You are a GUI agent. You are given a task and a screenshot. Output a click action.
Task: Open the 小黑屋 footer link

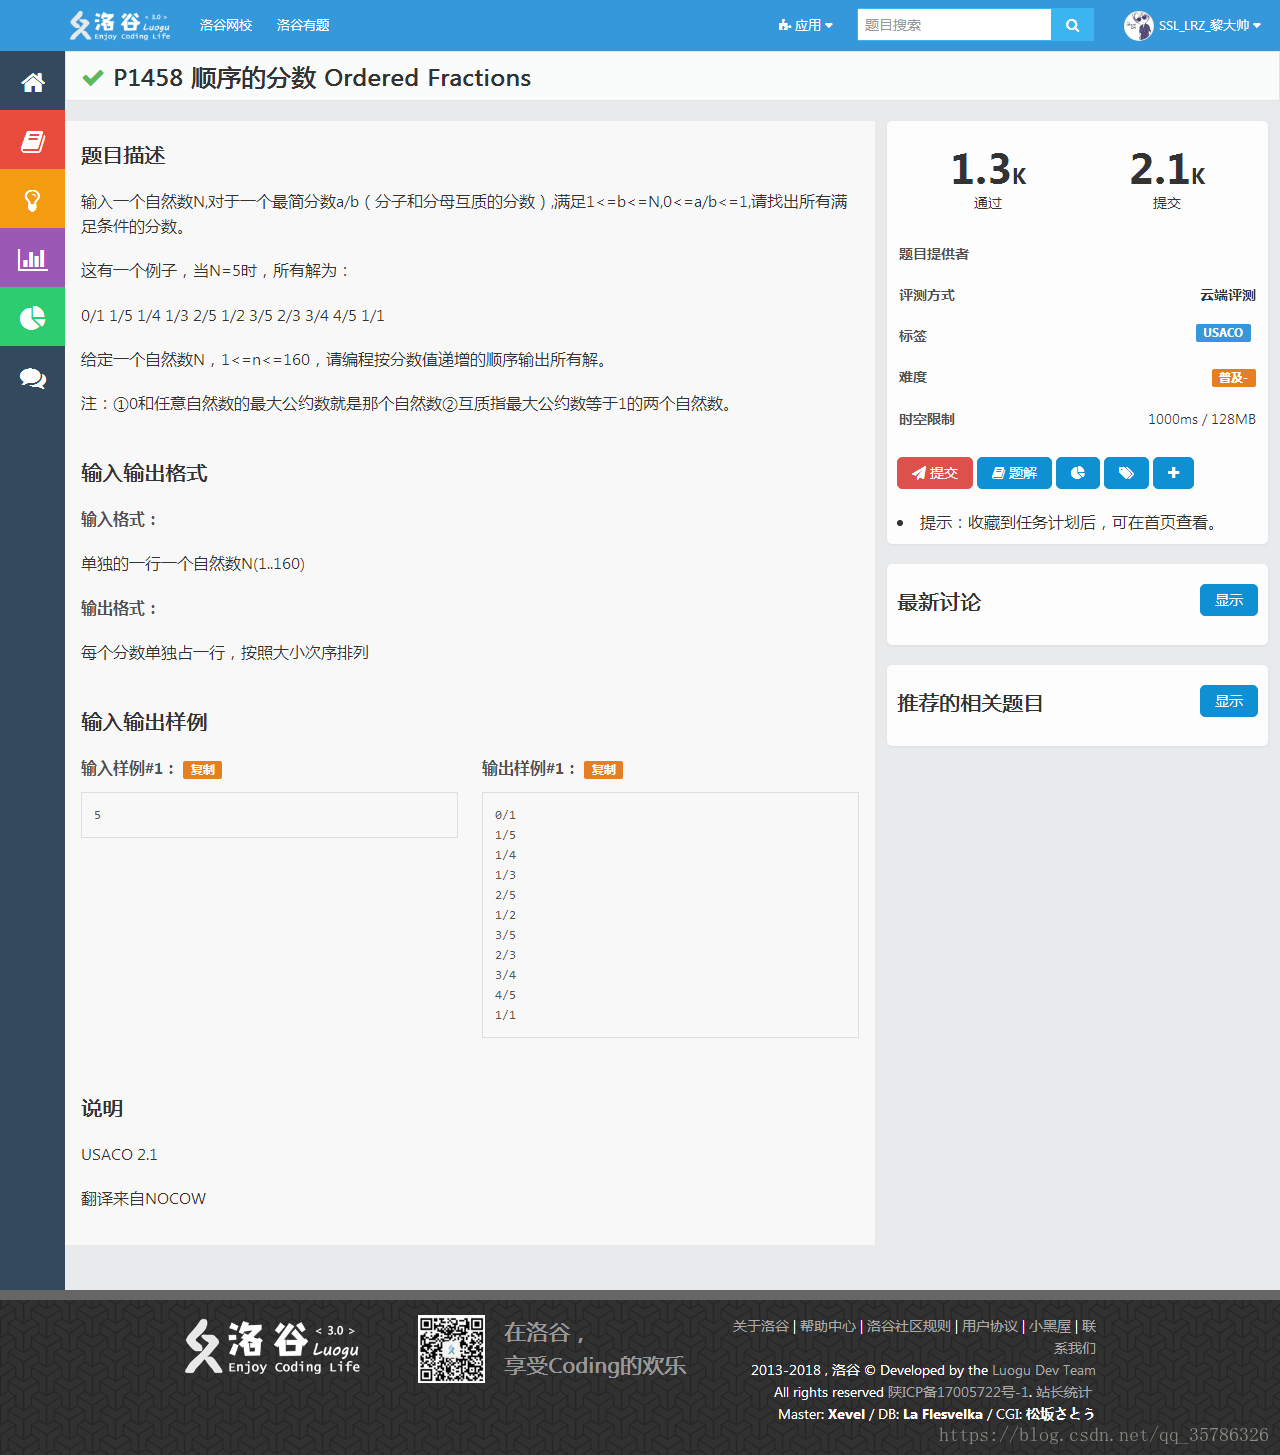coord(1050,1326)
